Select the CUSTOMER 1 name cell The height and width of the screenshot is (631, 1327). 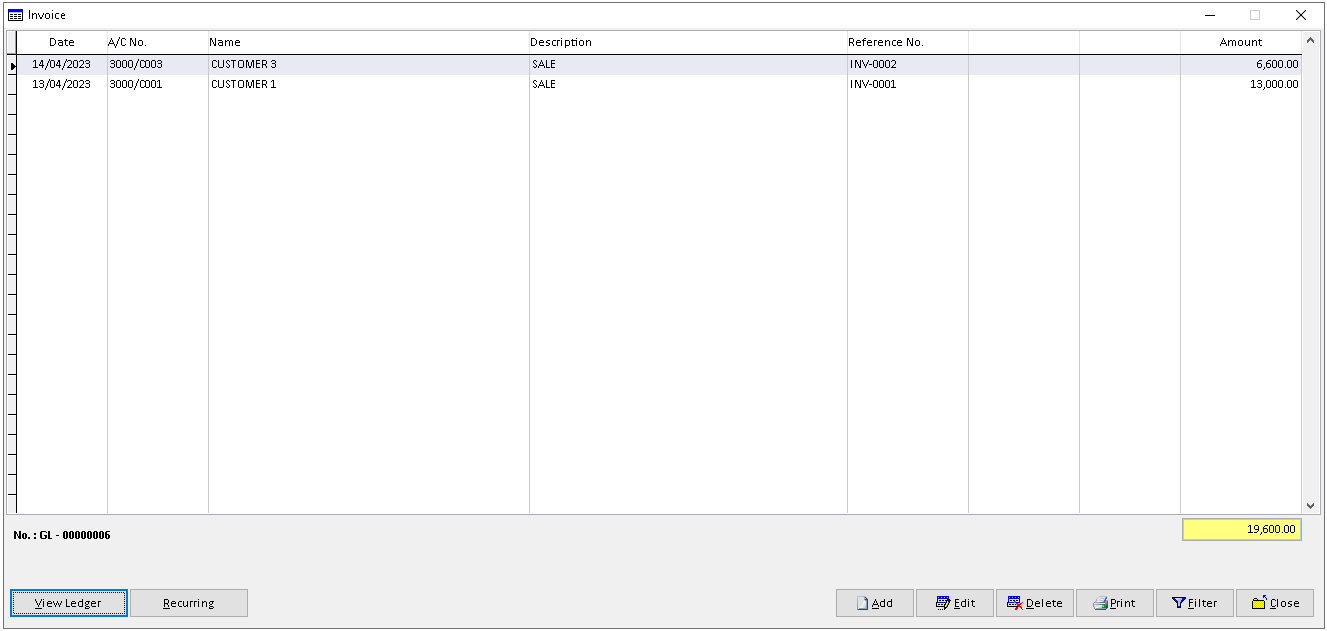[369, 84]
